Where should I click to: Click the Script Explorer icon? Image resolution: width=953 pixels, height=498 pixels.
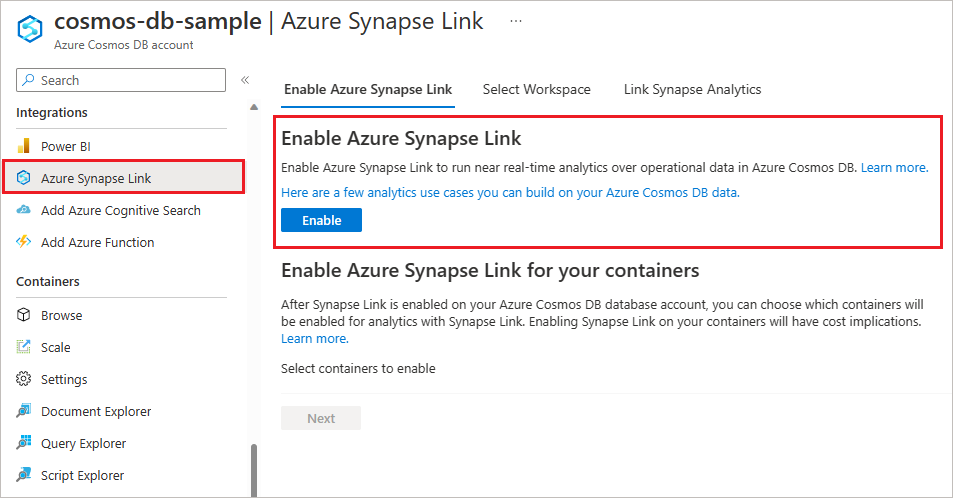click(x=24, y=475)
